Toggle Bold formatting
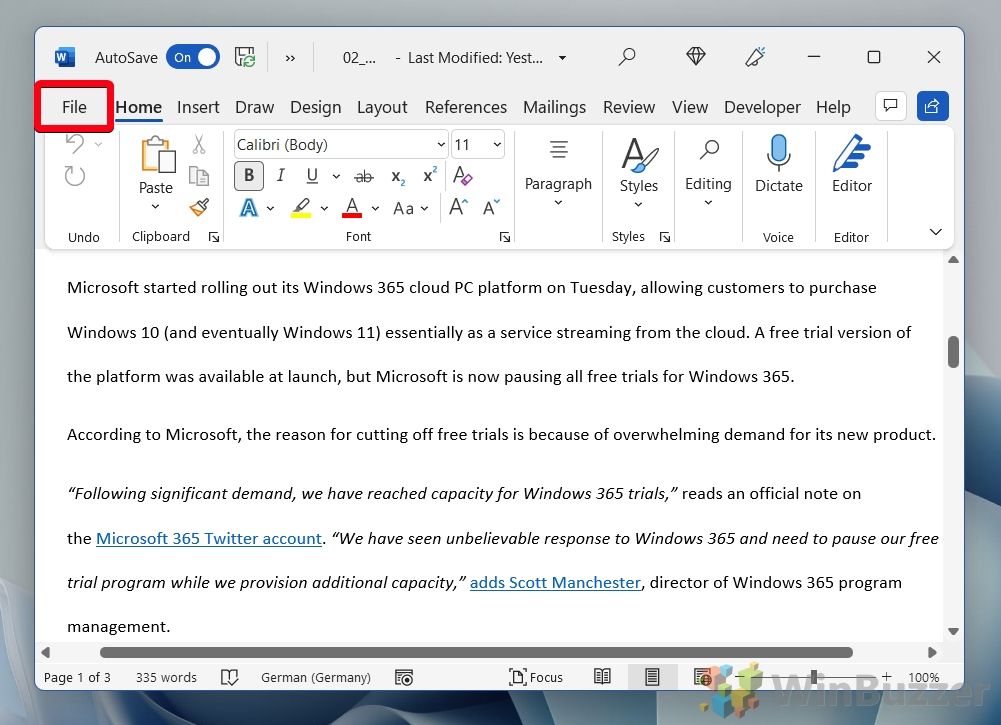Viewport: 1001px width, 725px height. click(x=249, y=176)
